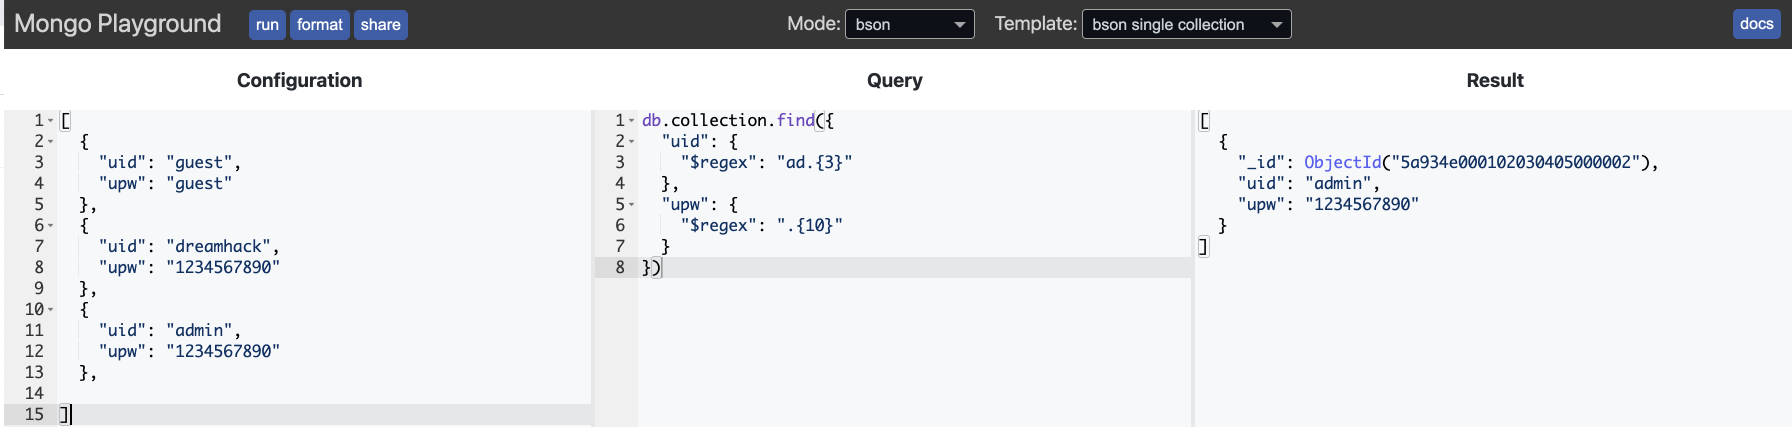Place the cursor in the ".{10}" regex string
Image resolution: width=1792 pixels, height=427 pixels.
[x=809, y=225]
